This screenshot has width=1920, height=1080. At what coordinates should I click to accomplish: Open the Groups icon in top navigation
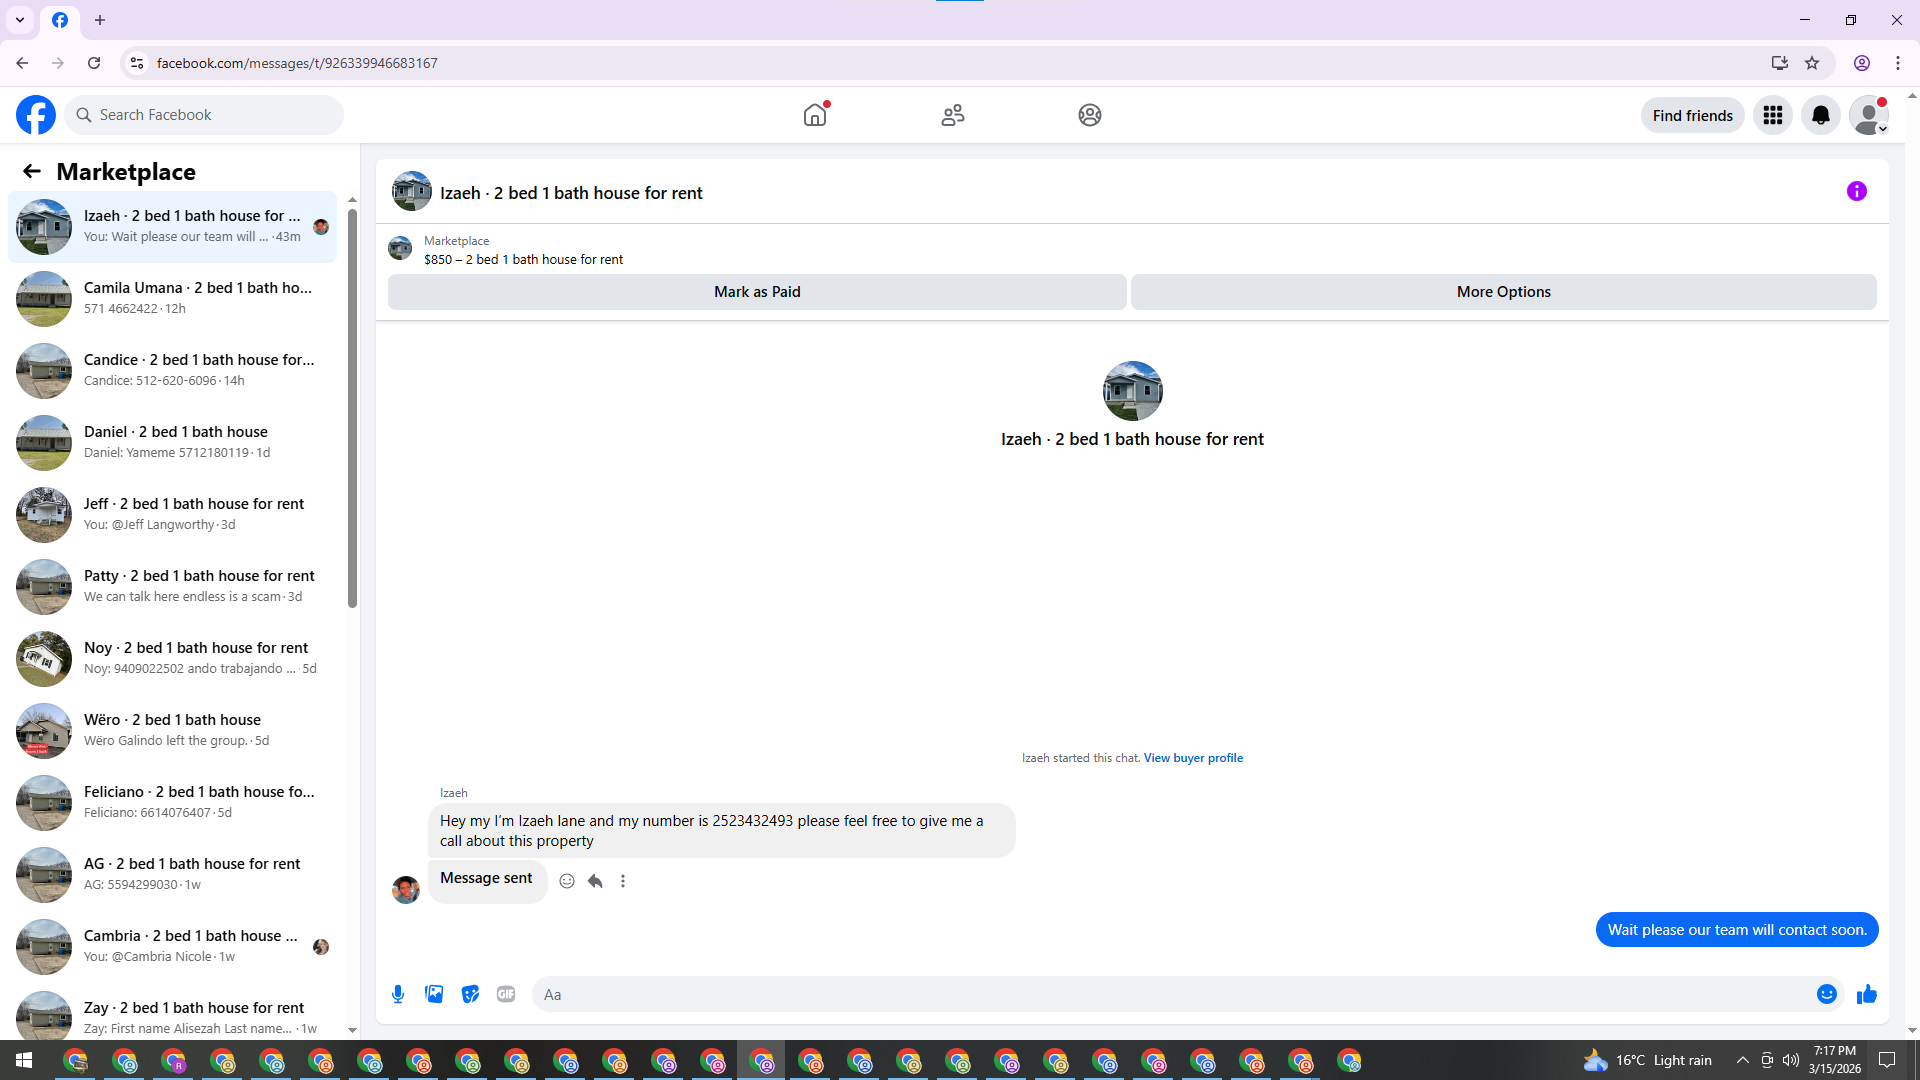(x=1090, y=115)
